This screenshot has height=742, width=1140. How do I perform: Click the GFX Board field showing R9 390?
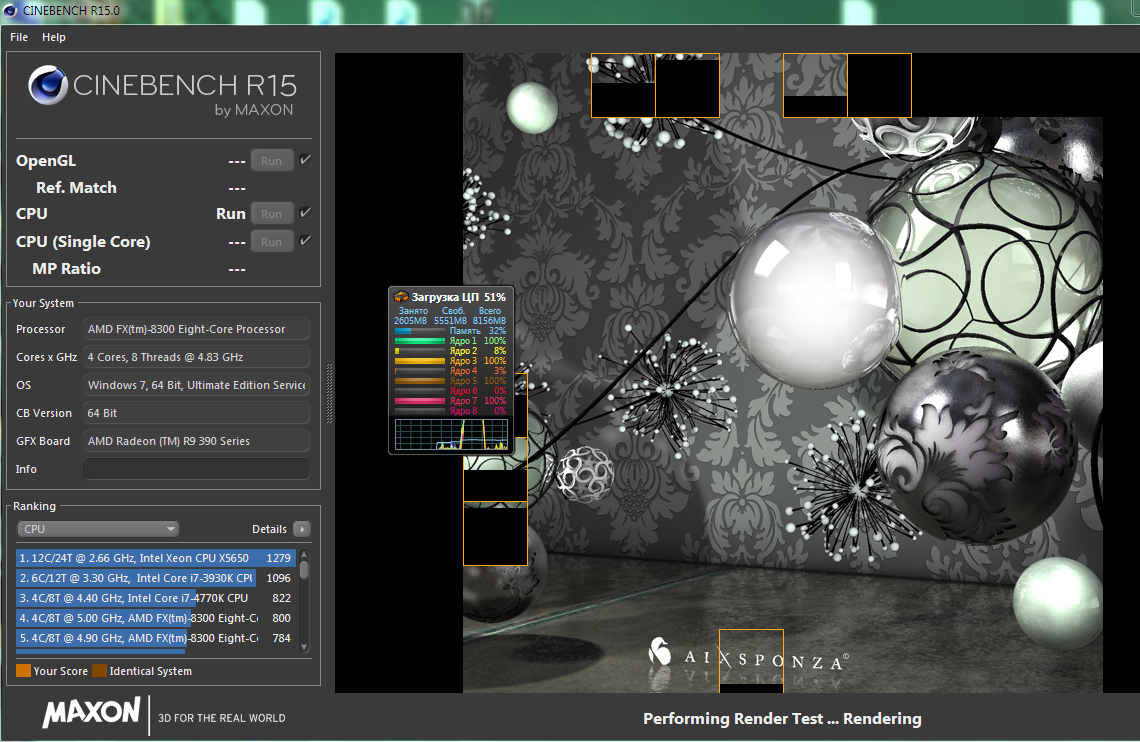click(196, 441)
